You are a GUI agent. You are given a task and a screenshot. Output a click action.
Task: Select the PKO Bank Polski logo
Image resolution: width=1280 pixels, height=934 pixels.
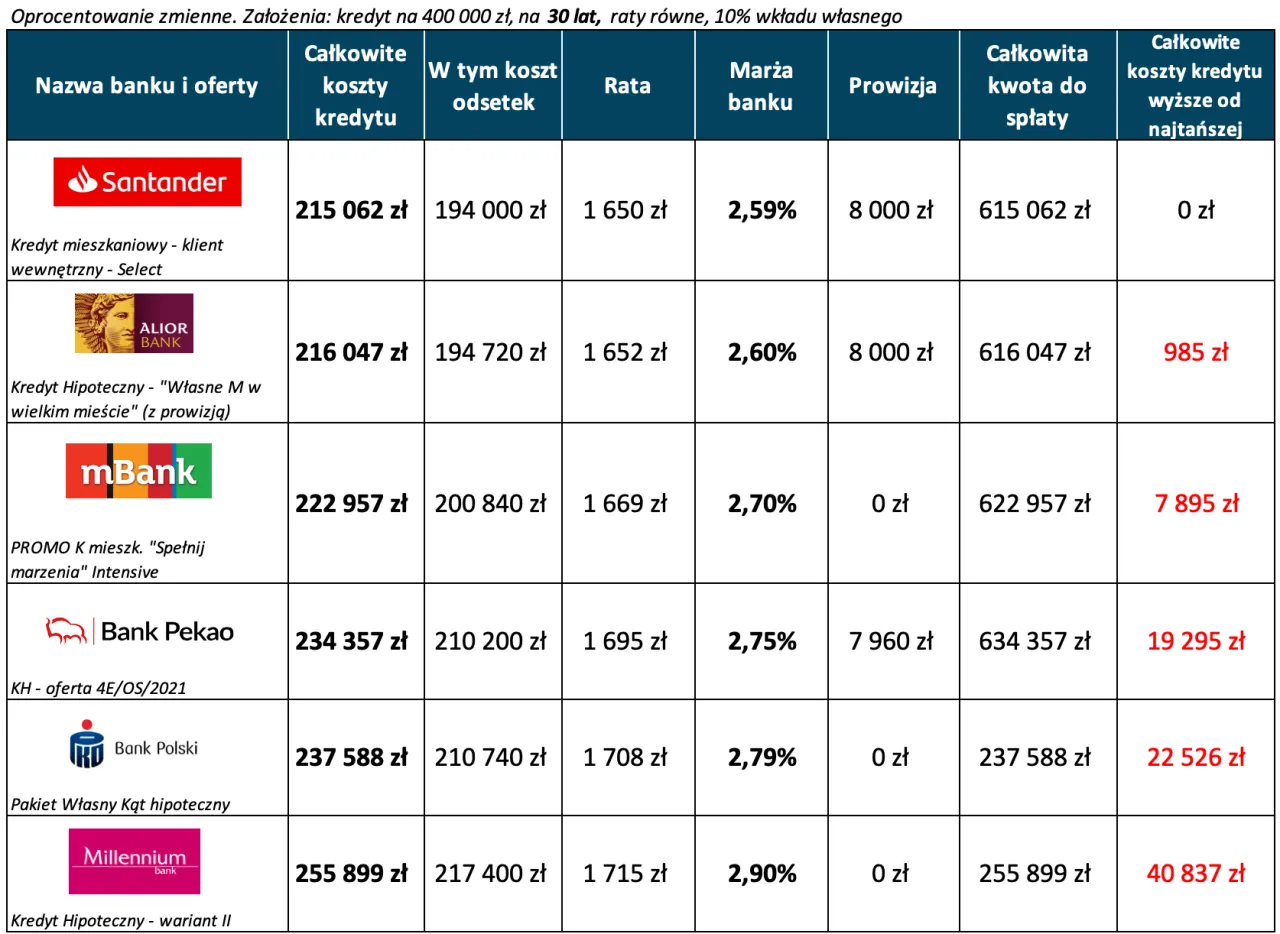[134, 749]
